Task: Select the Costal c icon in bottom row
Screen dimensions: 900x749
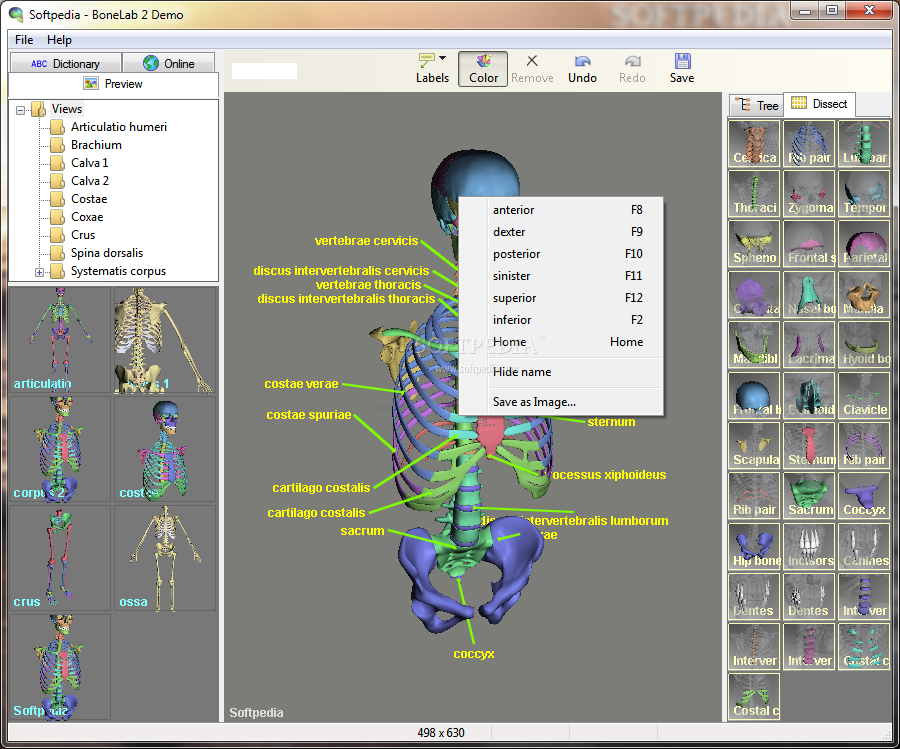Action: click(x=754, y=697)
